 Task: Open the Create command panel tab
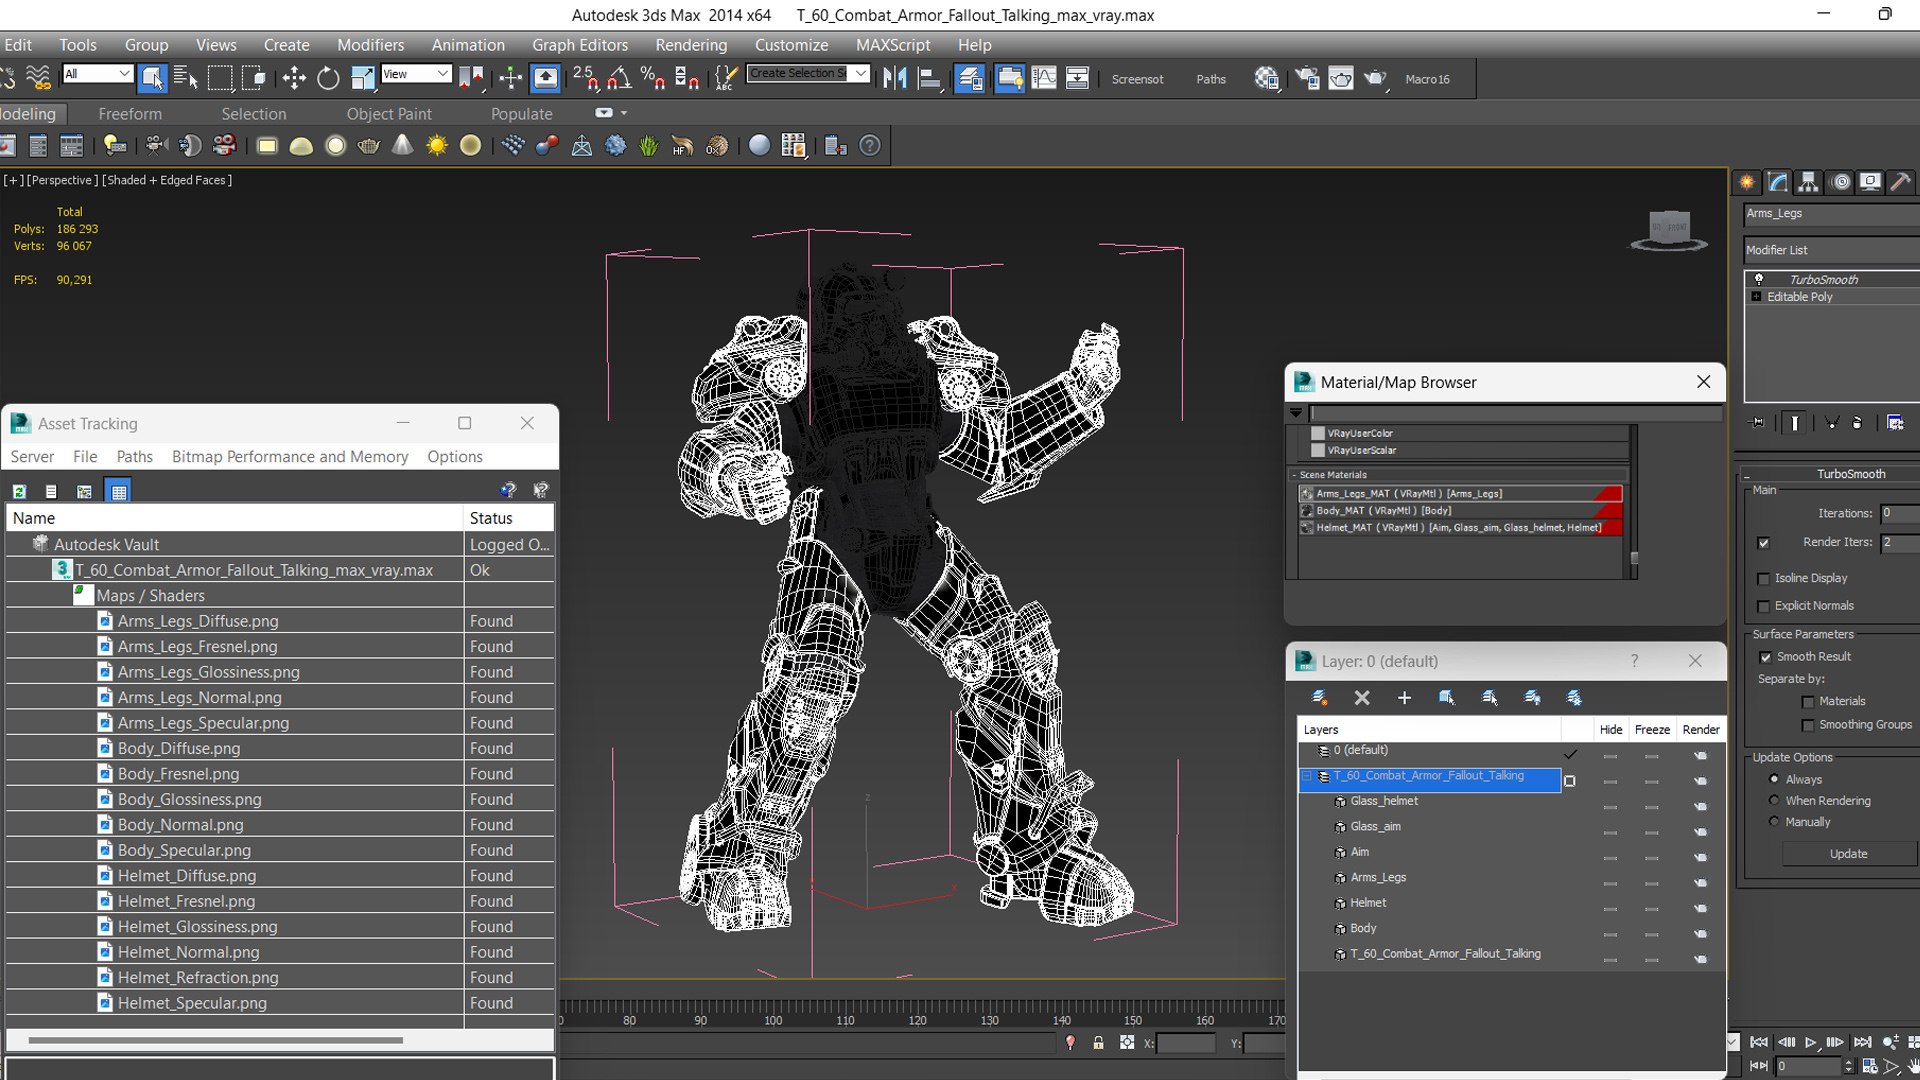[1747, 182]
